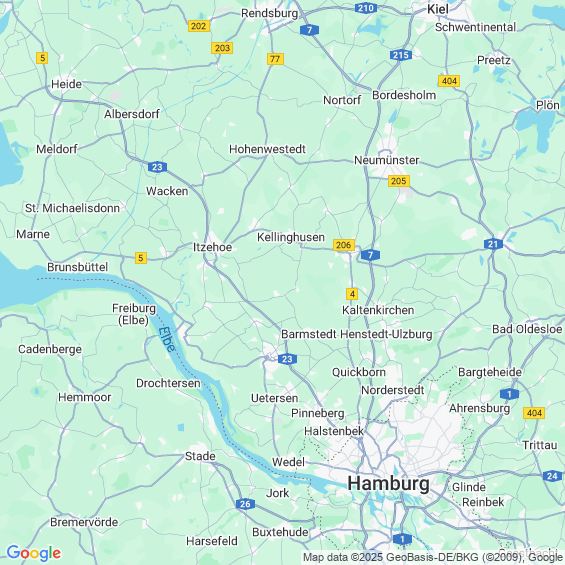Click the yellow 205 road shield
Image resolution: width=565 pixels, height=565 pixels.
pos(399,181)
